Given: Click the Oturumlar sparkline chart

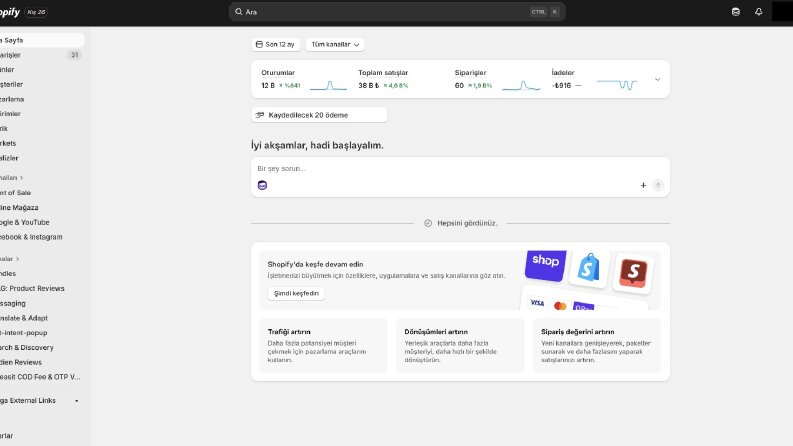Looking at the screenshot, I should (x=329, y=85).
